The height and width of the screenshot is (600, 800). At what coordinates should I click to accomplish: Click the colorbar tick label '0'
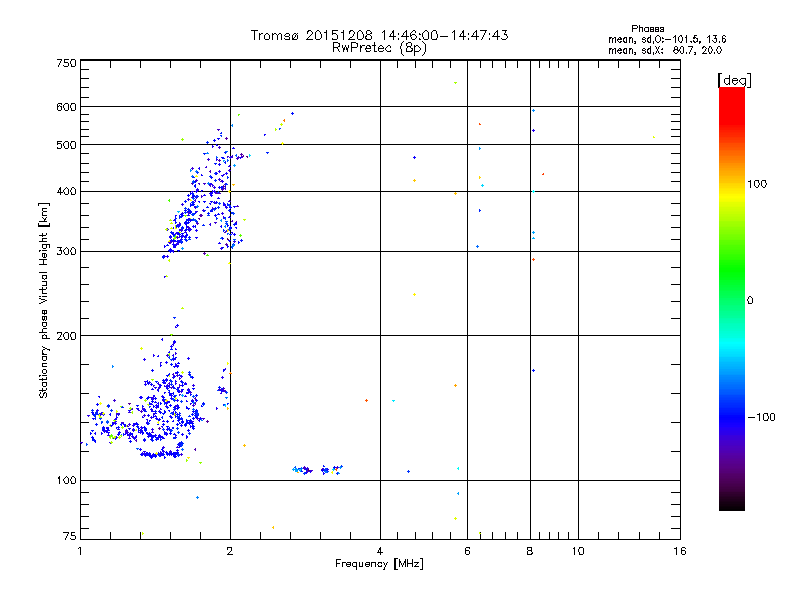(x=750, y=300)
